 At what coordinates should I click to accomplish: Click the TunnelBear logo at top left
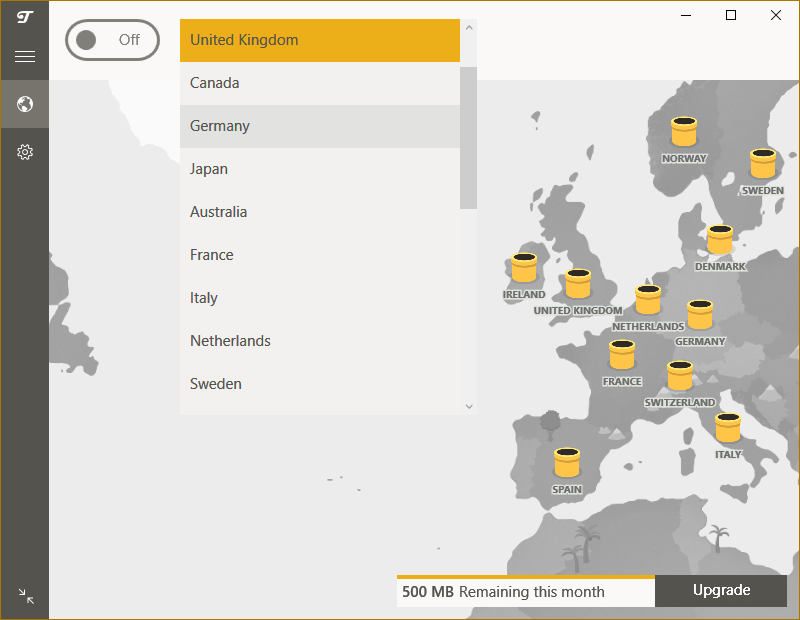pos(25,17)
